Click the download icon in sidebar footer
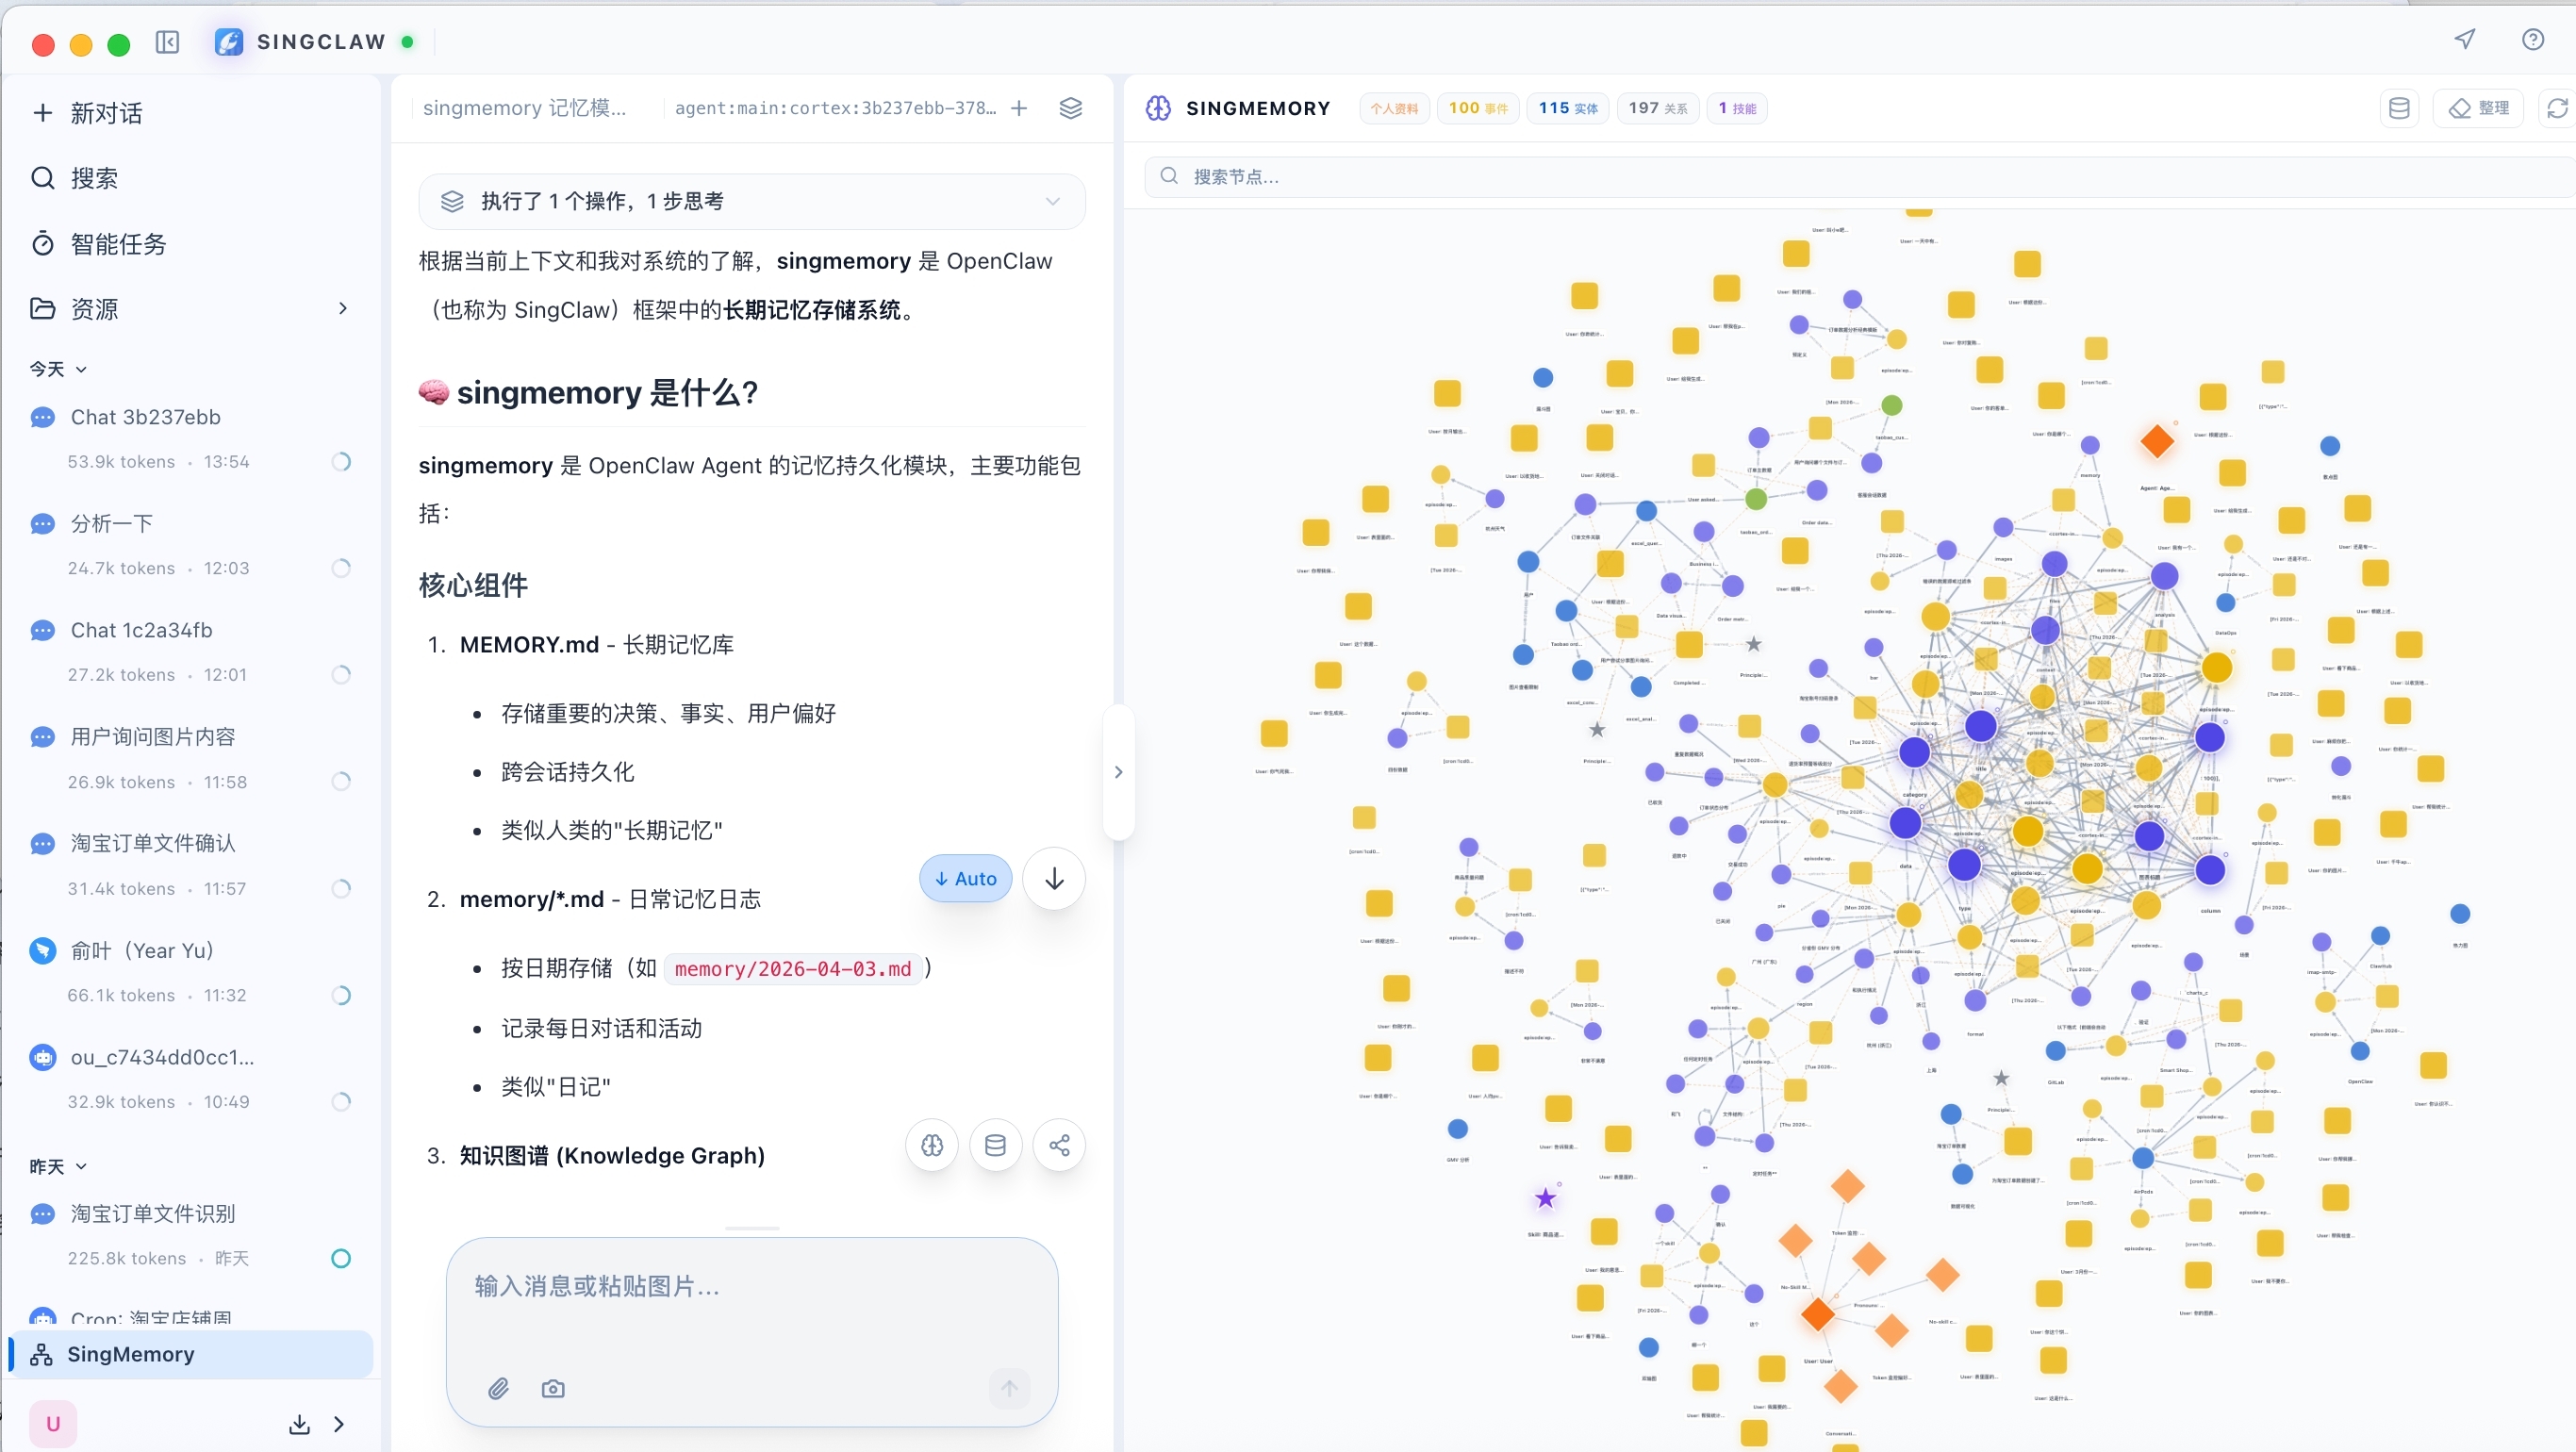2576x1452 pixels. pos(299,1424)
